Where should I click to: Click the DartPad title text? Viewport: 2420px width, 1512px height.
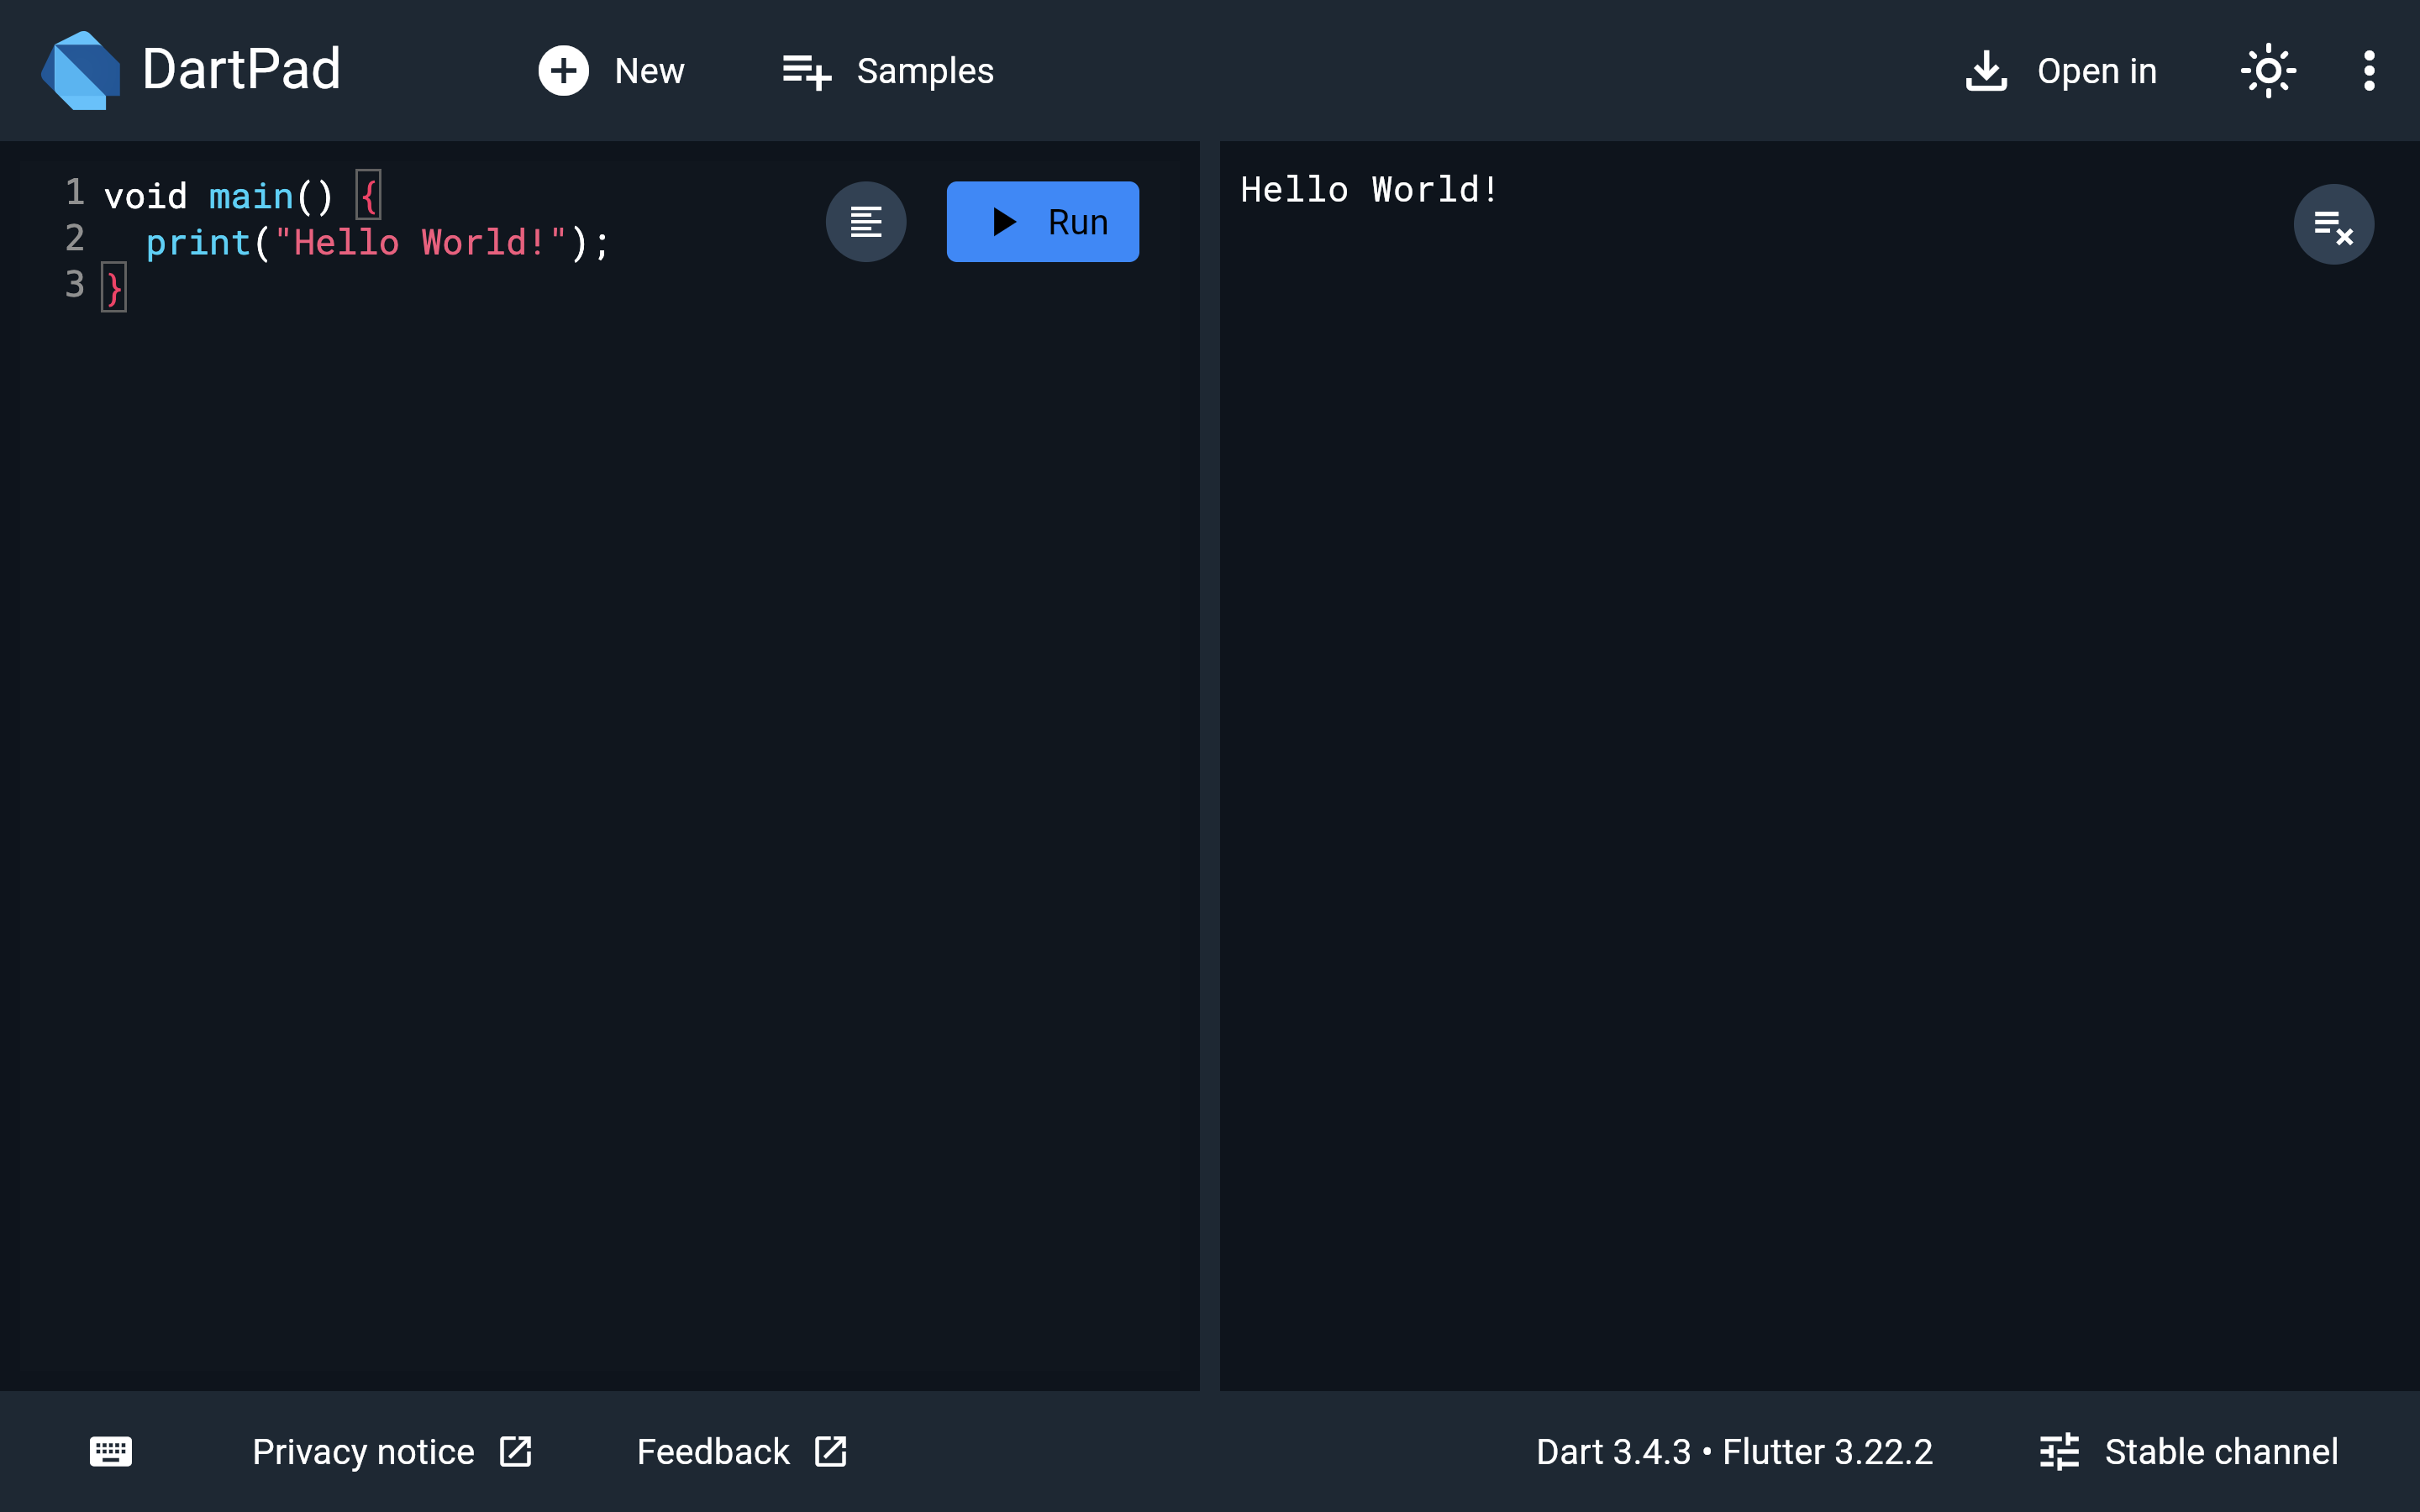coord(241,70)
